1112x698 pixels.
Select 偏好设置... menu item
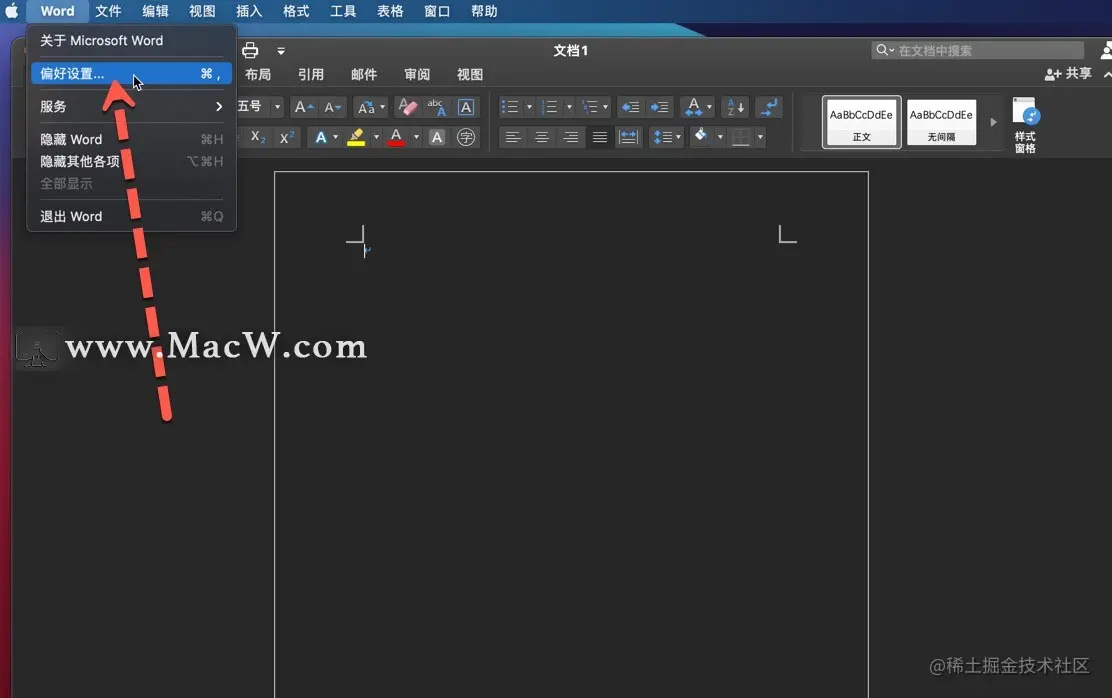tap(131, 74)
